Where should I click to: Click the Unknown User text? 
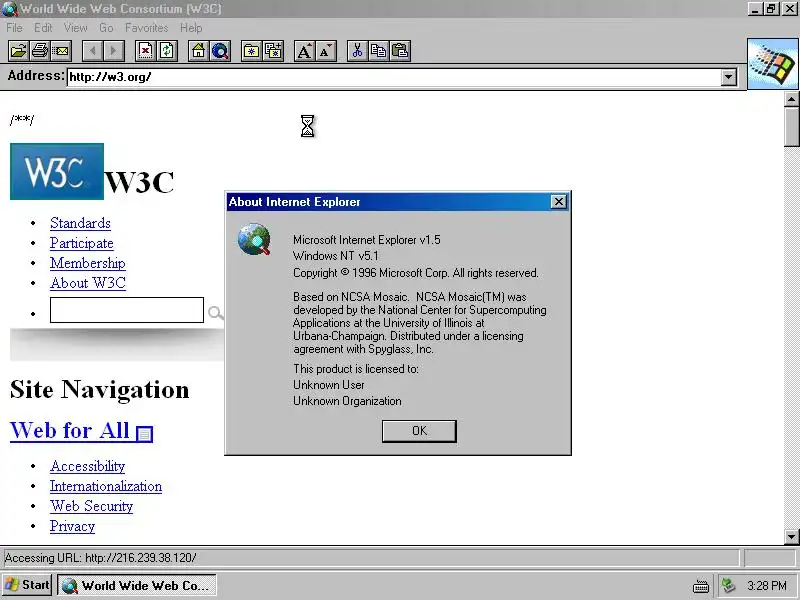click(x=329, y=385)
